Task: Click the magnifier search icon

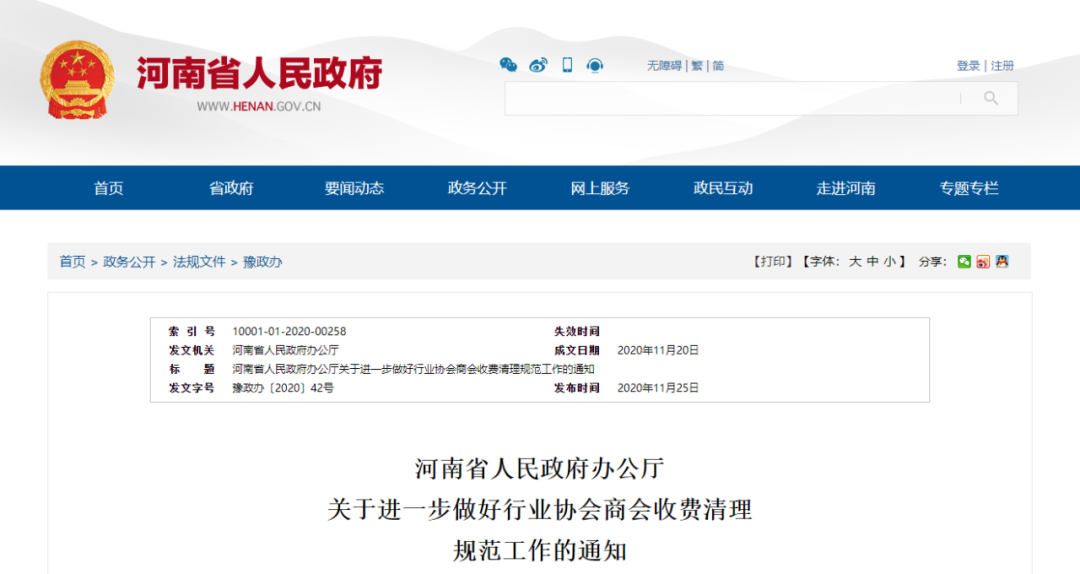Action: tap(990, 98)
